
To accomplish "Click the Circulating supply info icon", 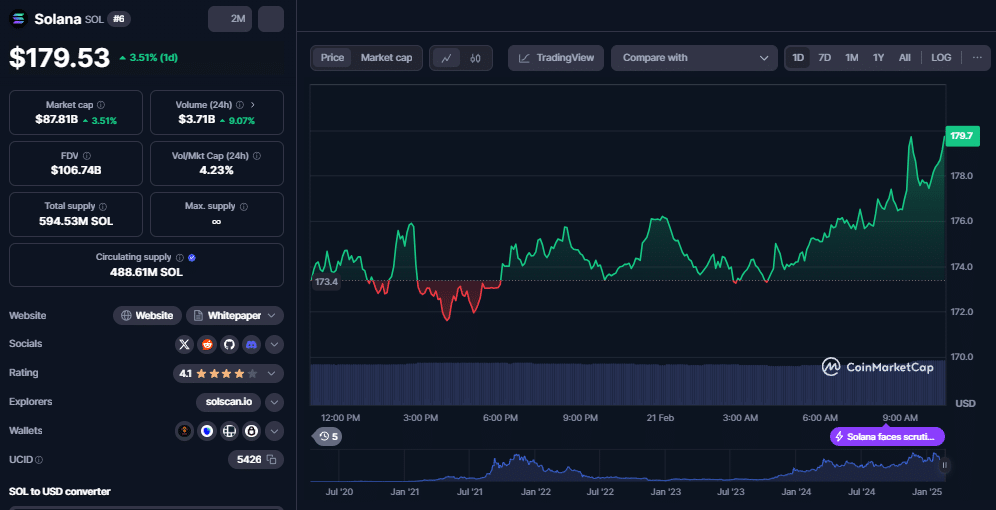I will (x=180, y=258).
